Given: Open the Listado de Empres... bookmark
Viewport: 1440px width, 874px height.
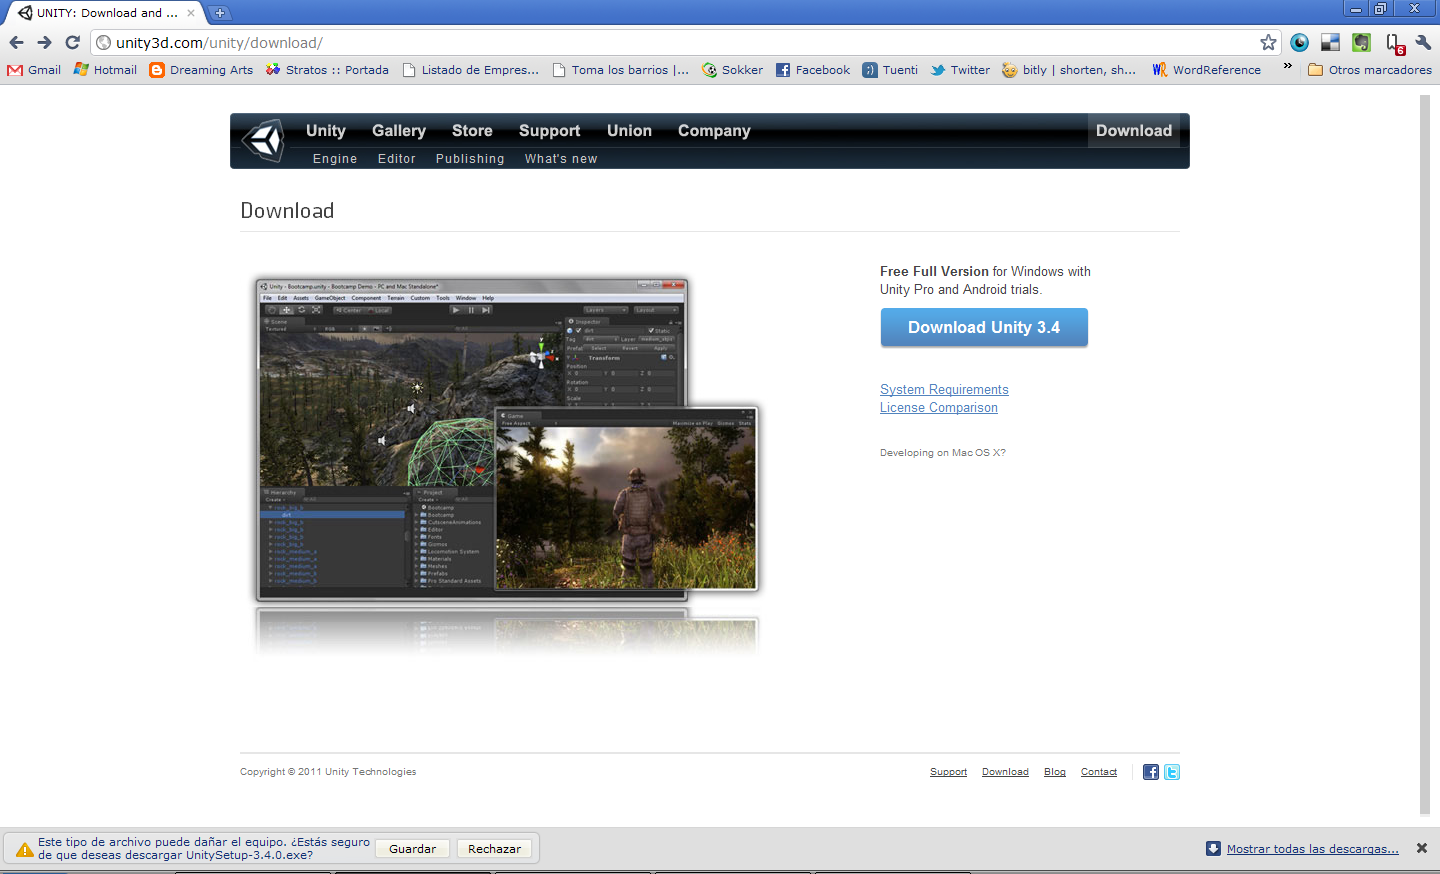Looking at the screenshot, I should pyautogui.click(x=470, y=70).
